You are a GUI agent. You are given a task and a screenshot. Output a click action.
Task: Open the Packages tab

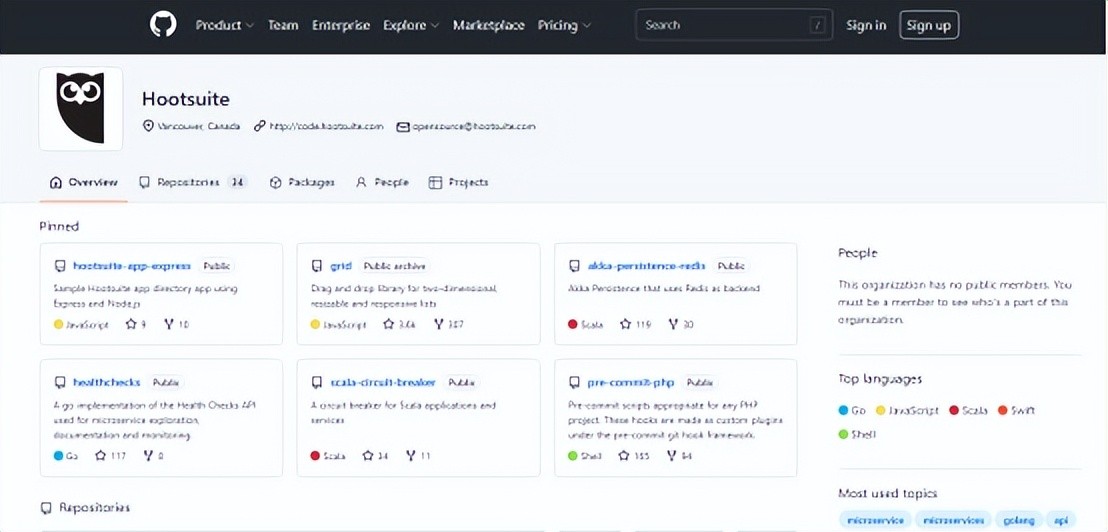click(x=302, y=182)
